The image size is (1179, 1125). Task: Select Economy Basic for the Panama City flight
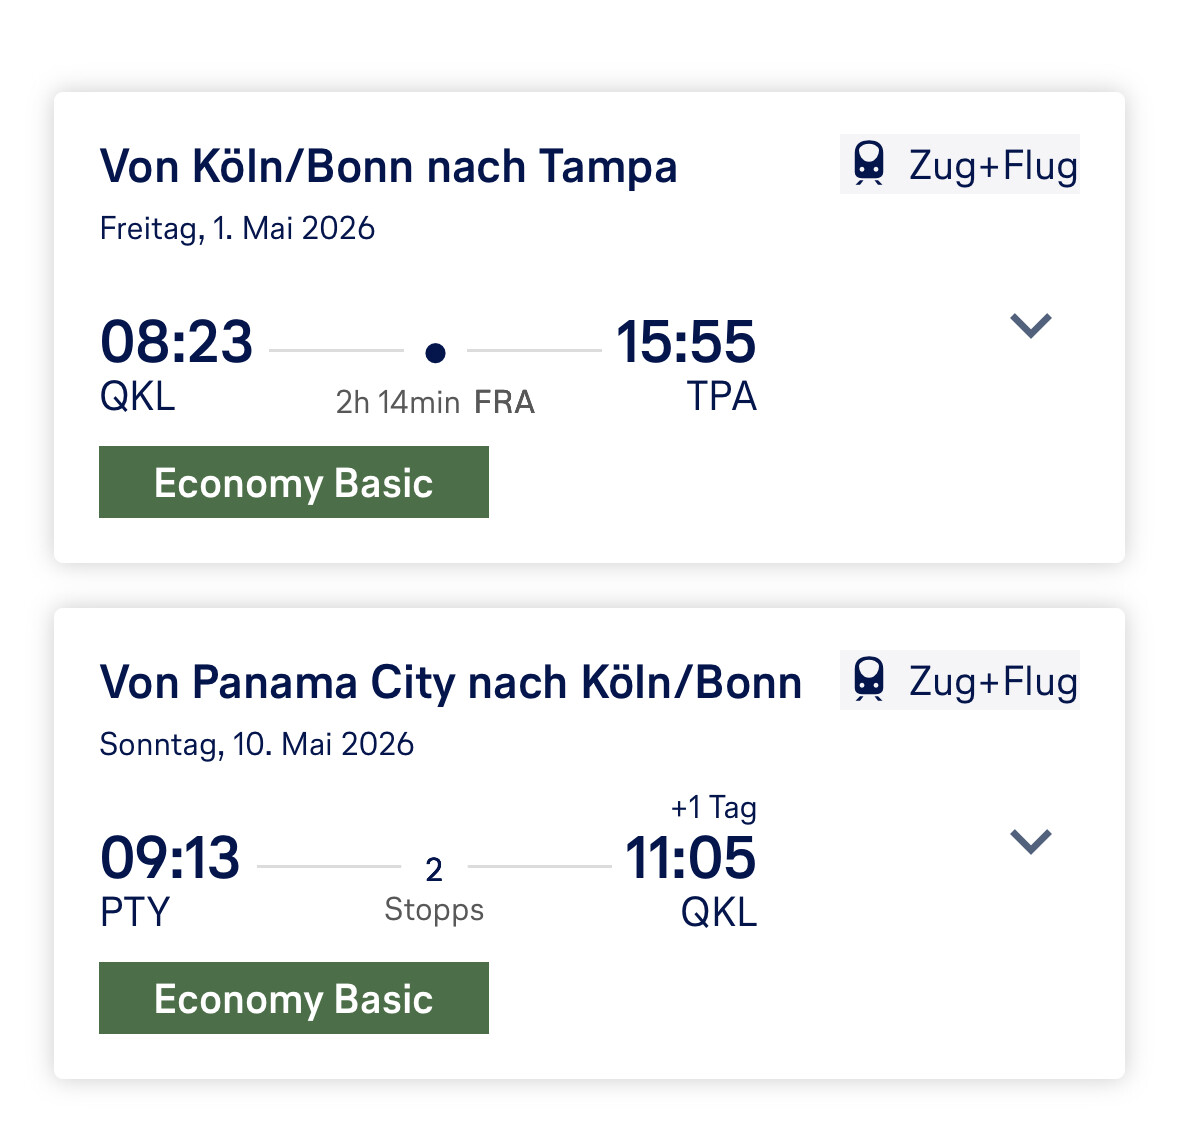tap(294, 999)
